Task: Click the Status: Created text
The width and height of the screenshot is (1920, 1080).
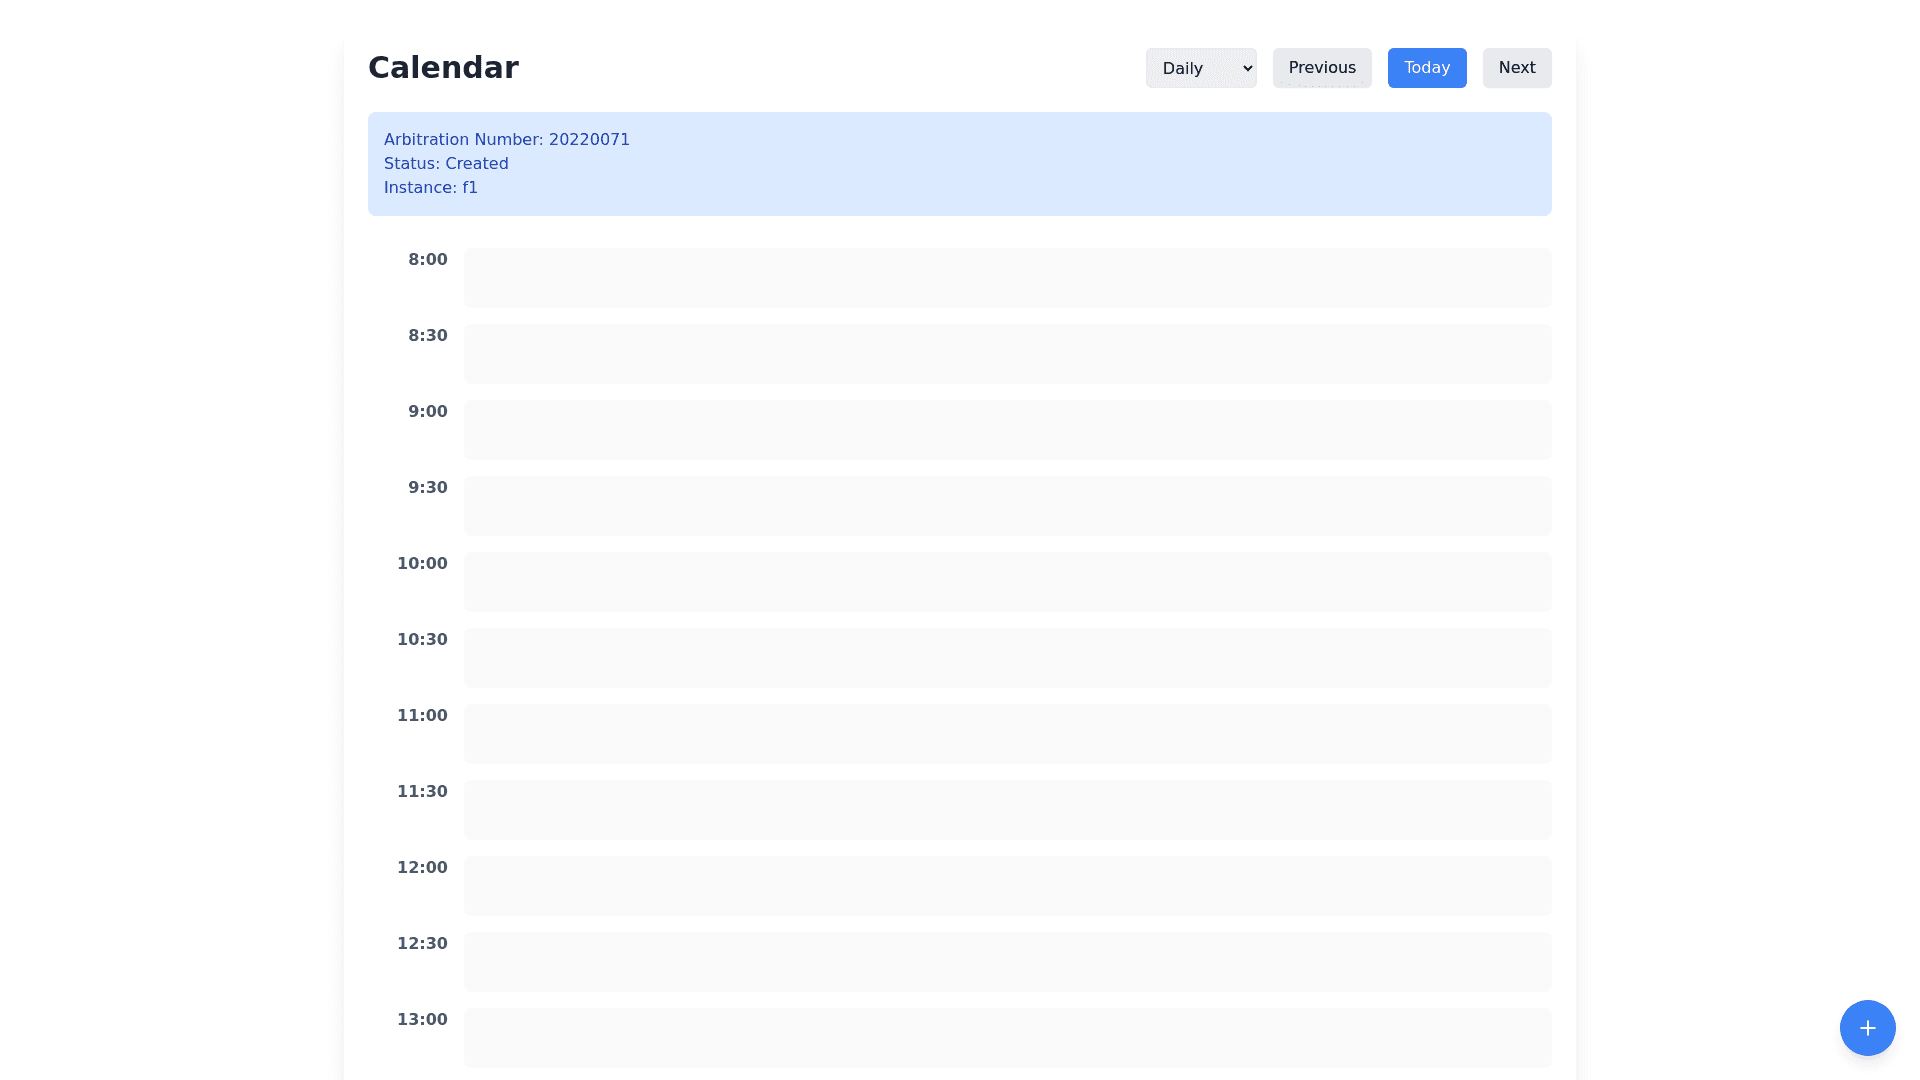Action: coord(446,164)
